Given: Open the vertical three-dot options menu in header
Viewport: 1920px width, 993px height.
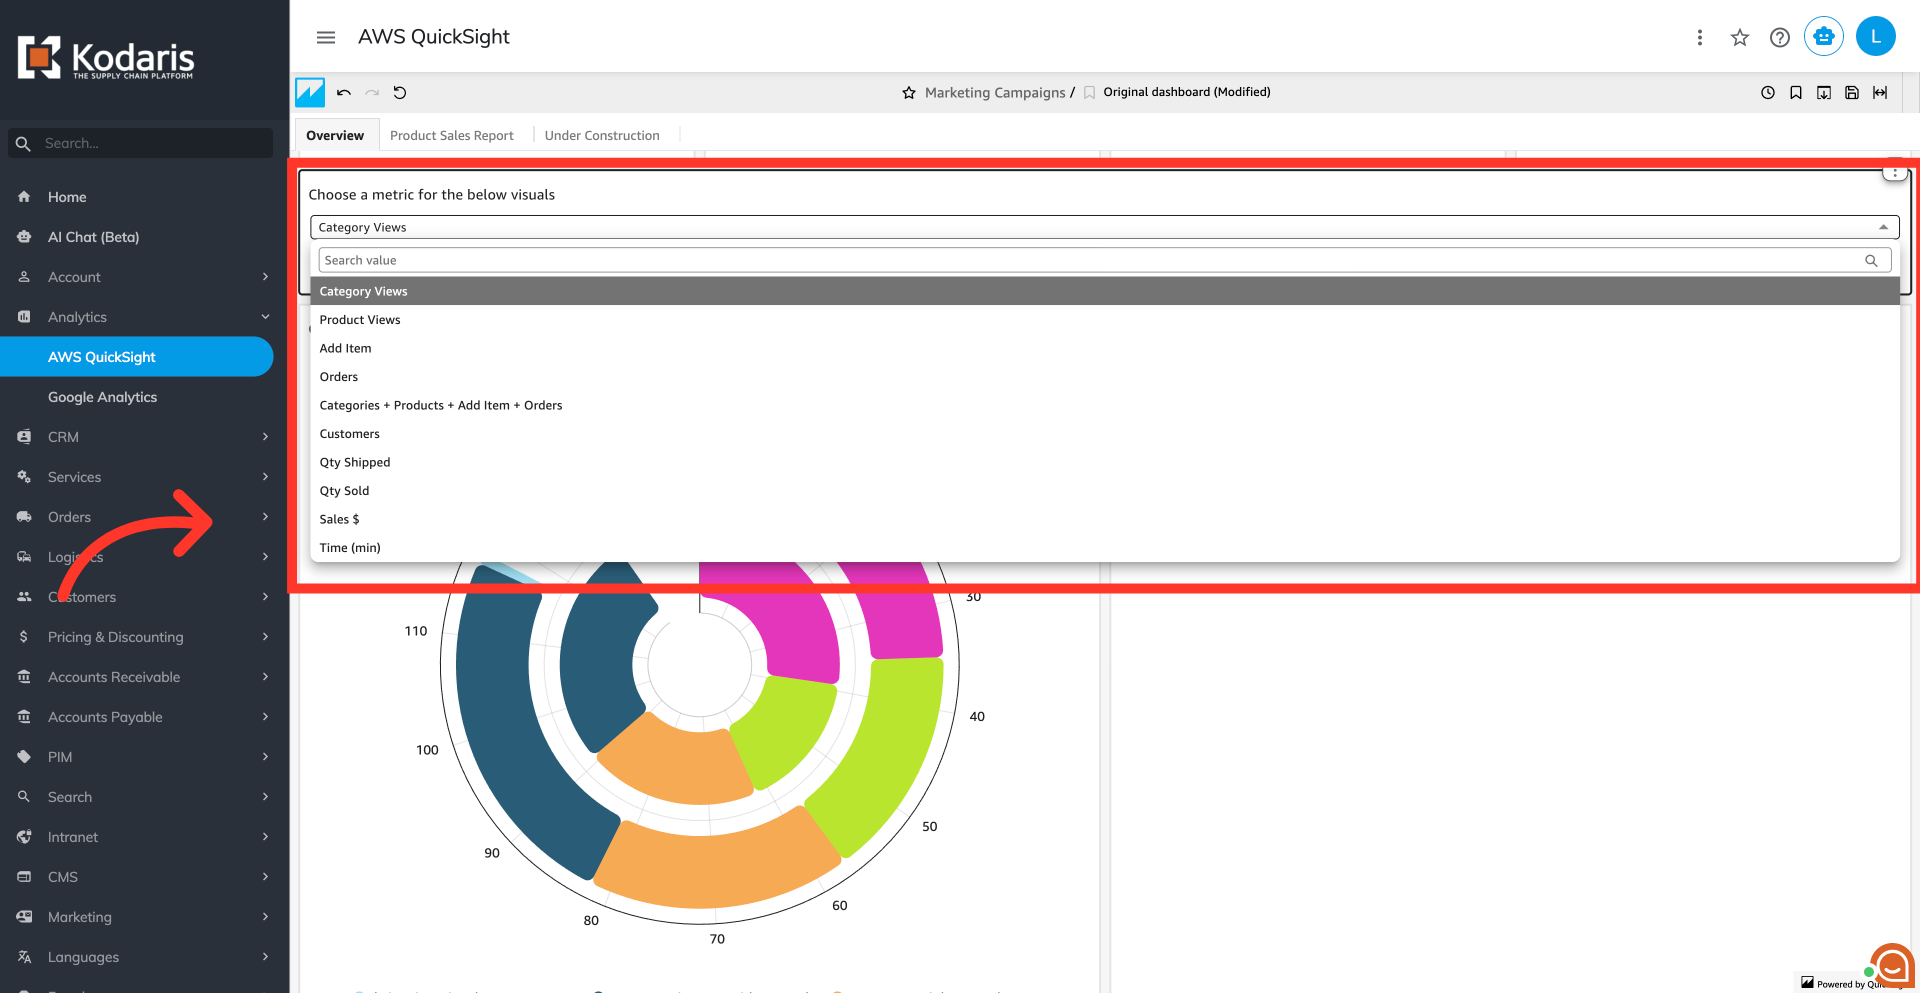Looking at the screenshot, I should [x=1699, y=37].
